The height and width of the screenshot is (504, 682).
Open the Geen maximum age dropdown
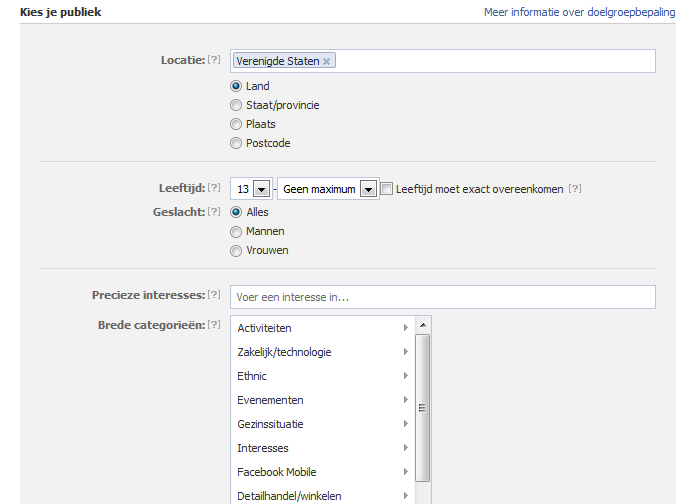point(367,189)
